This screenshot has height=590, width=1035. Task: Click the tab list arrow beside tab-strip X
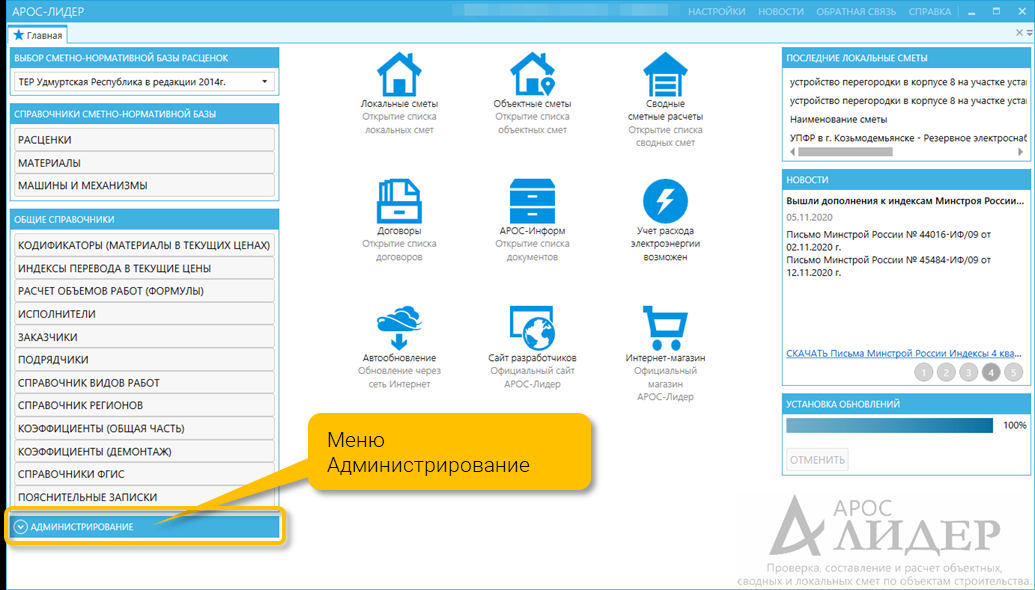1029,33
